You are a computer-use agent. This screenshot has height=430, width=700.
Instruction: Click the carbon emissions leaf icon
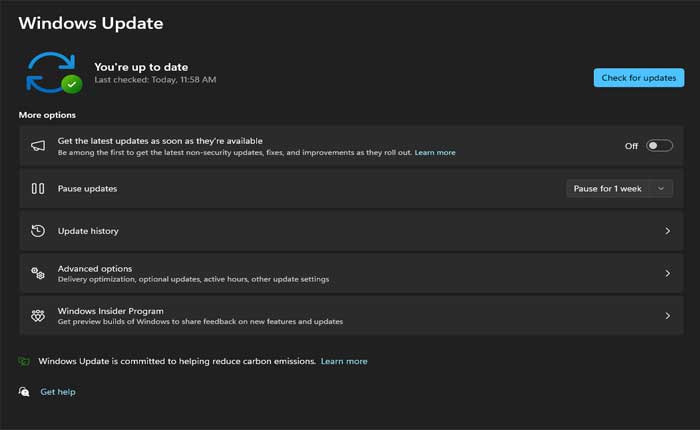tap(24, 361)
